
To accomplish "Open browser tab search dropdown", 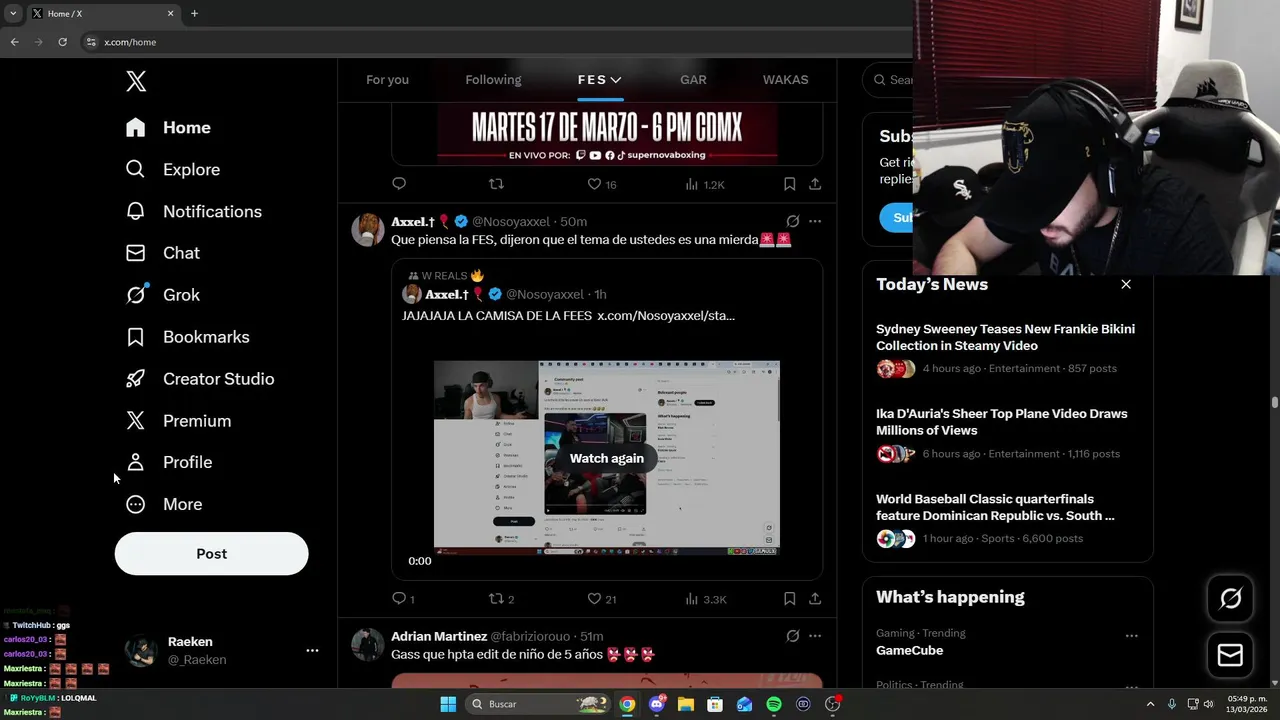I will 13,14.
